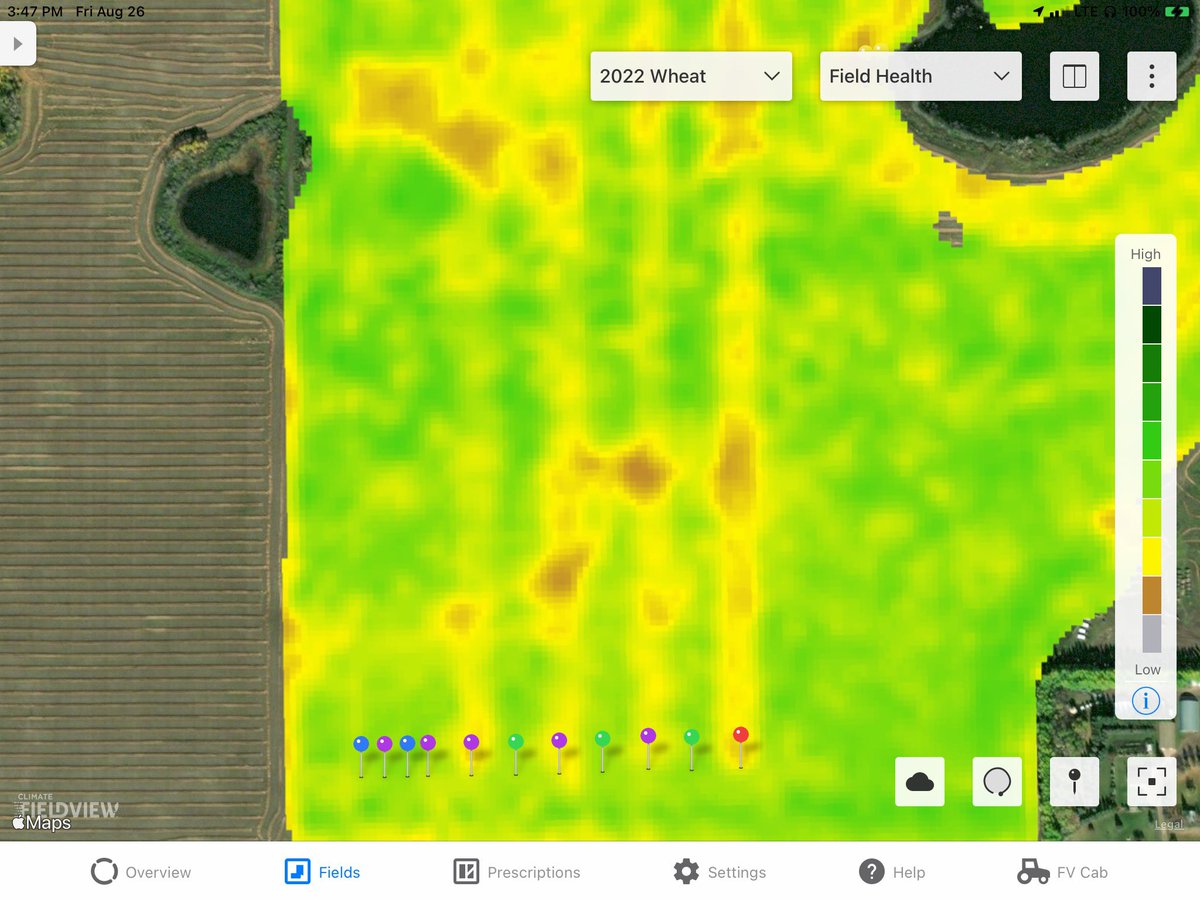Toggle split-screen map view
Image resolution: width=1200 pixels, height=900 pixels.
pos(1074,76)
